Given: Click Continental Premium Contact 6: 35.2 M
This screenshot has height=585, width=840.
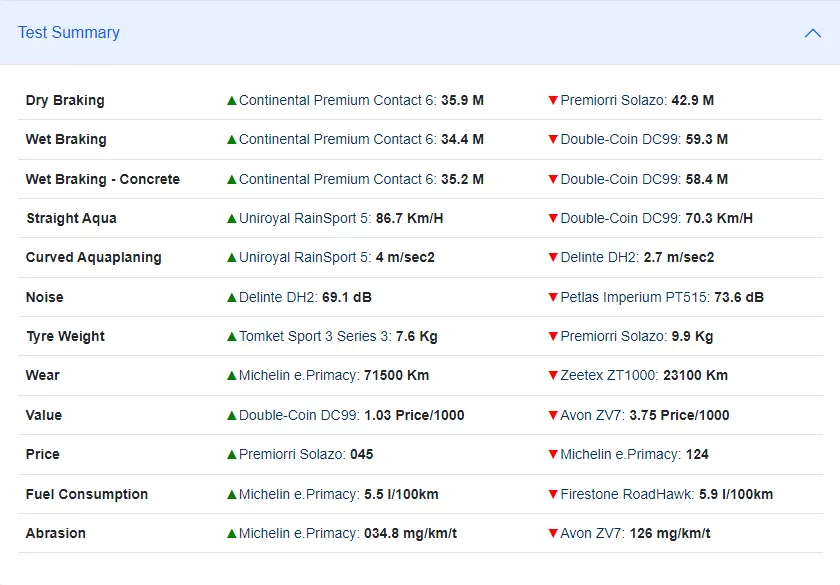Looking at the screenshot, I should (x=361, y=179).
